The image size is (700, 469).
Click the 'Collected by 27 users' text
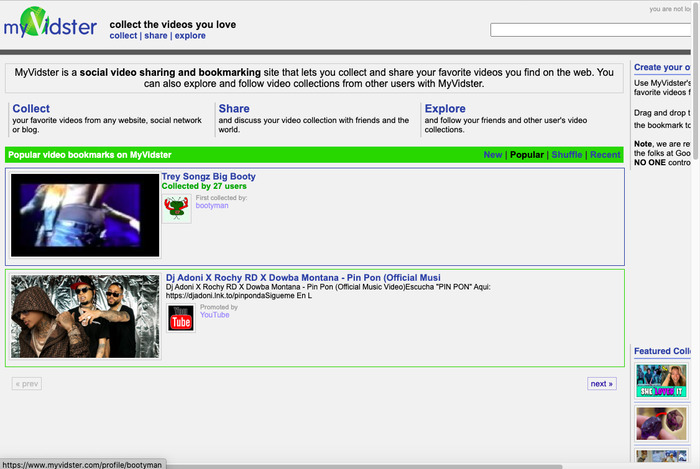pyautogui.click(x=204, y=186)
